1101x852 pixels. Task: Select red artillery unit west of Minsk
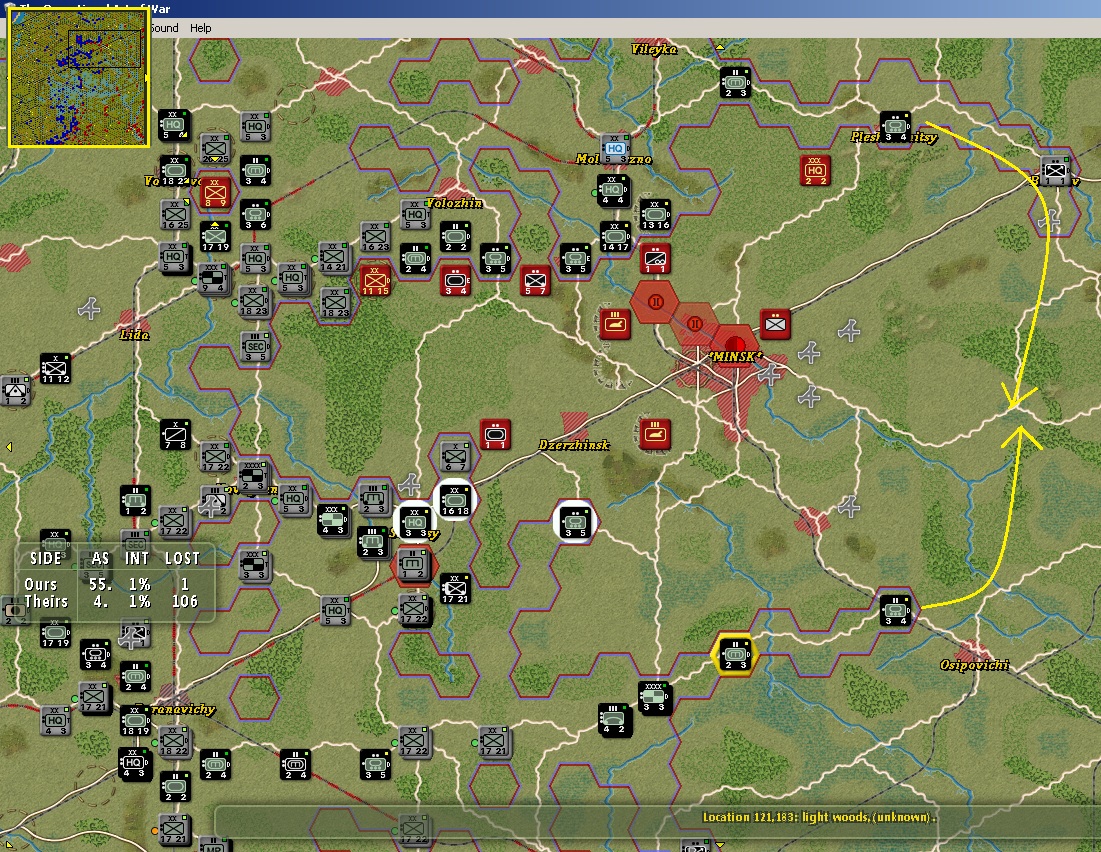(x=615, y=325)
